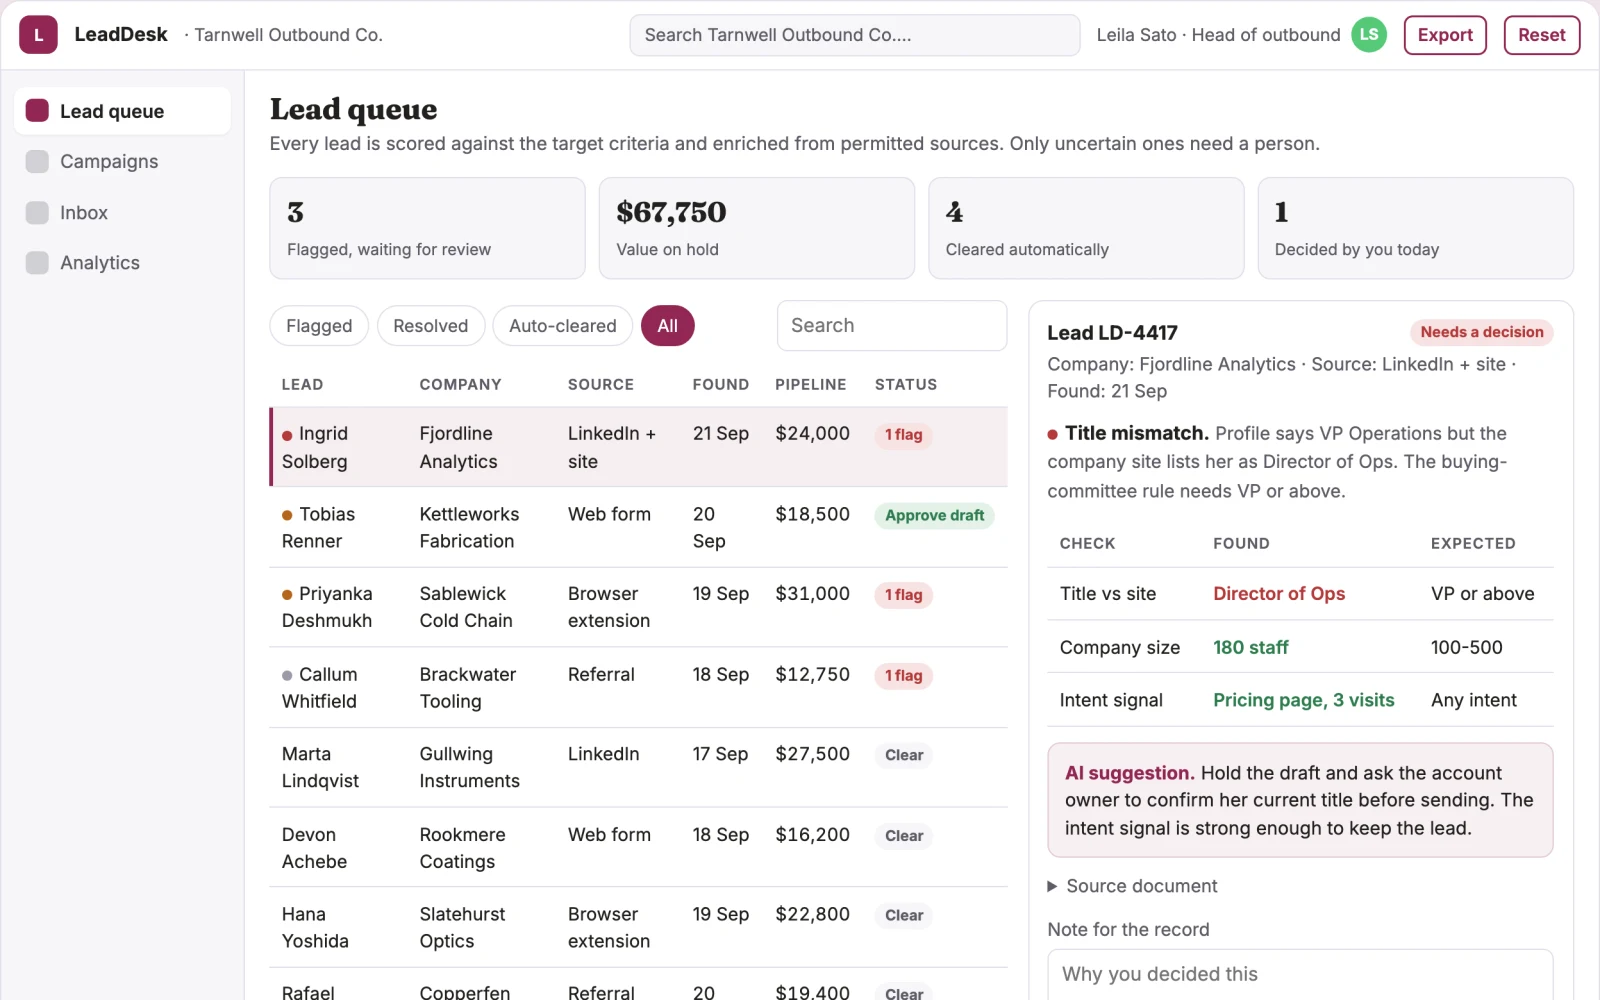Show only Flagged leads
This screenshot has width=1600, height=1000.
[x=319, y=326]
